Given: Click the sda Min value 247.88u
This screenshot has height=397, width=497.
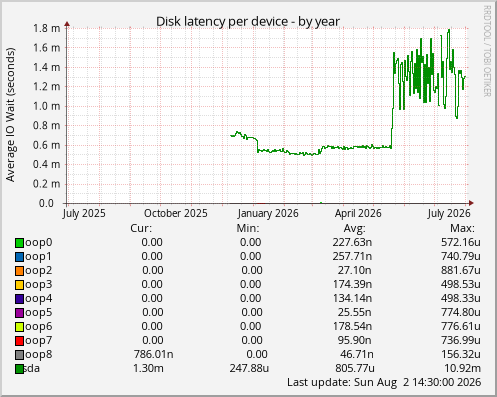Looking at the screenshot, I should click(249, 368).
